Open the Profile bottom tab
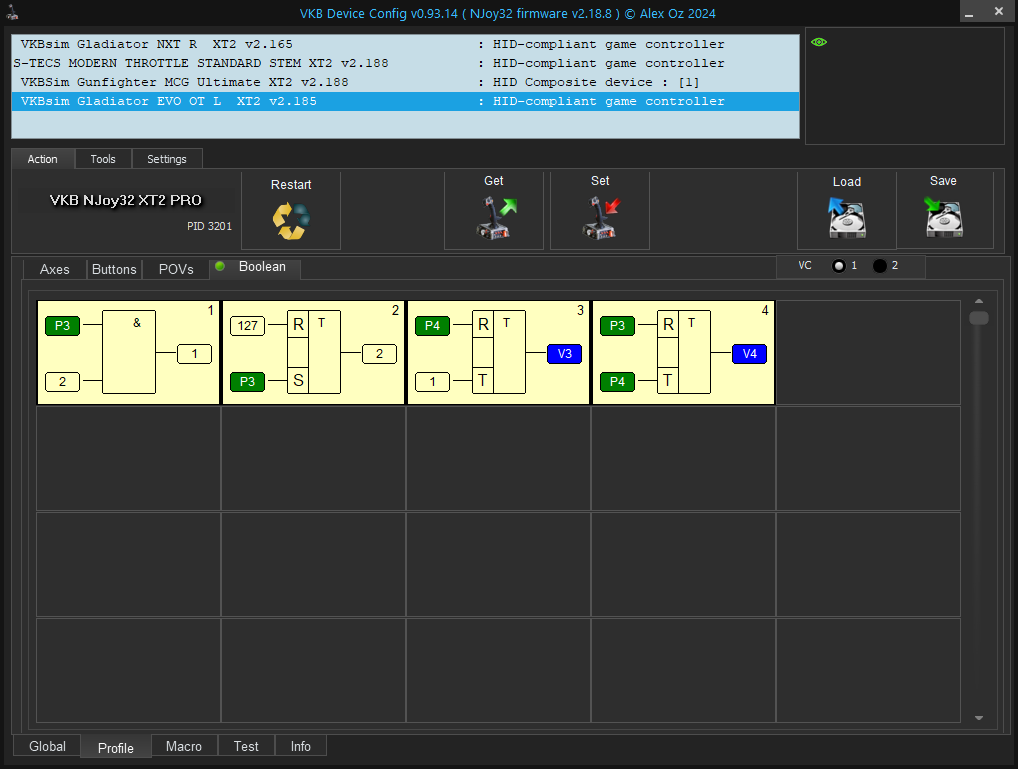Image resolution: width=1018 pixels, height=769 pixels. click(116, 748)
